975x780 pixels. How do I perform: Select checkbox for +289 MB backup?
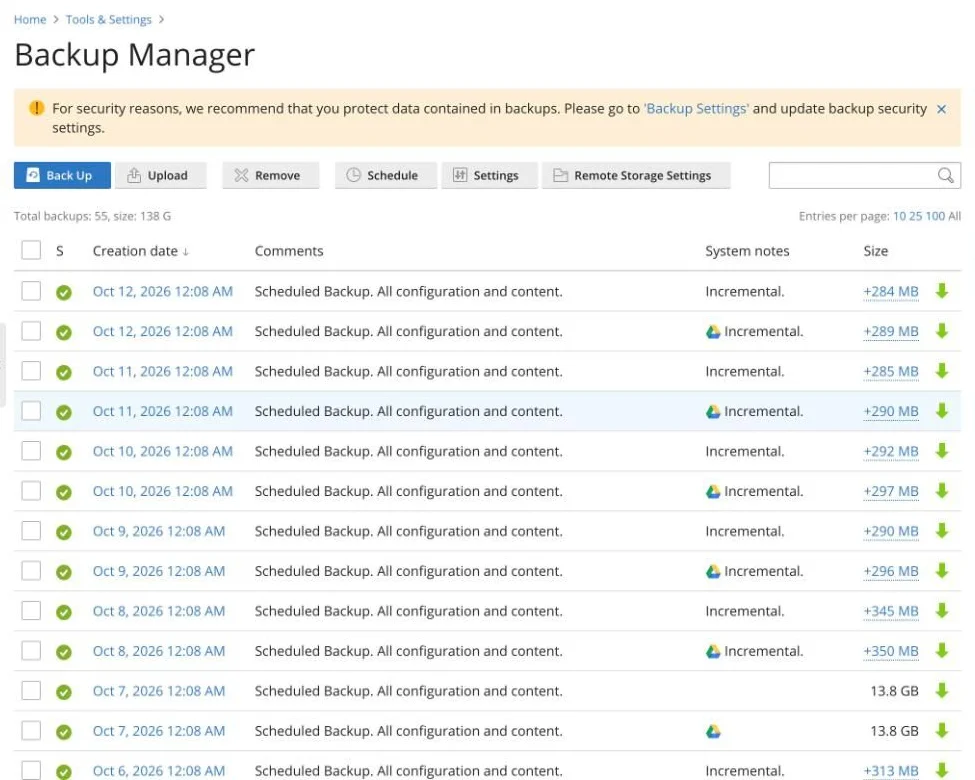coord(31,330)
